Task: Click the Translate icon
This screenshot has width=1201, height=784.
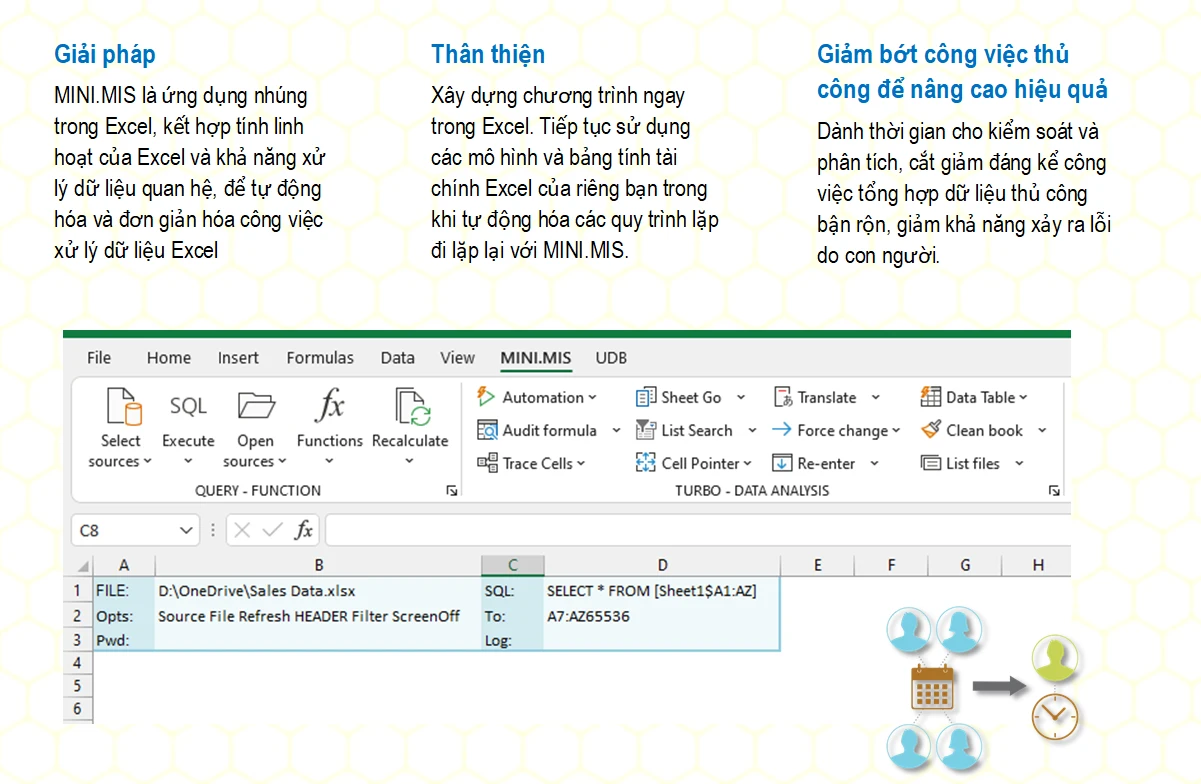Action: (x=782, y=397)
